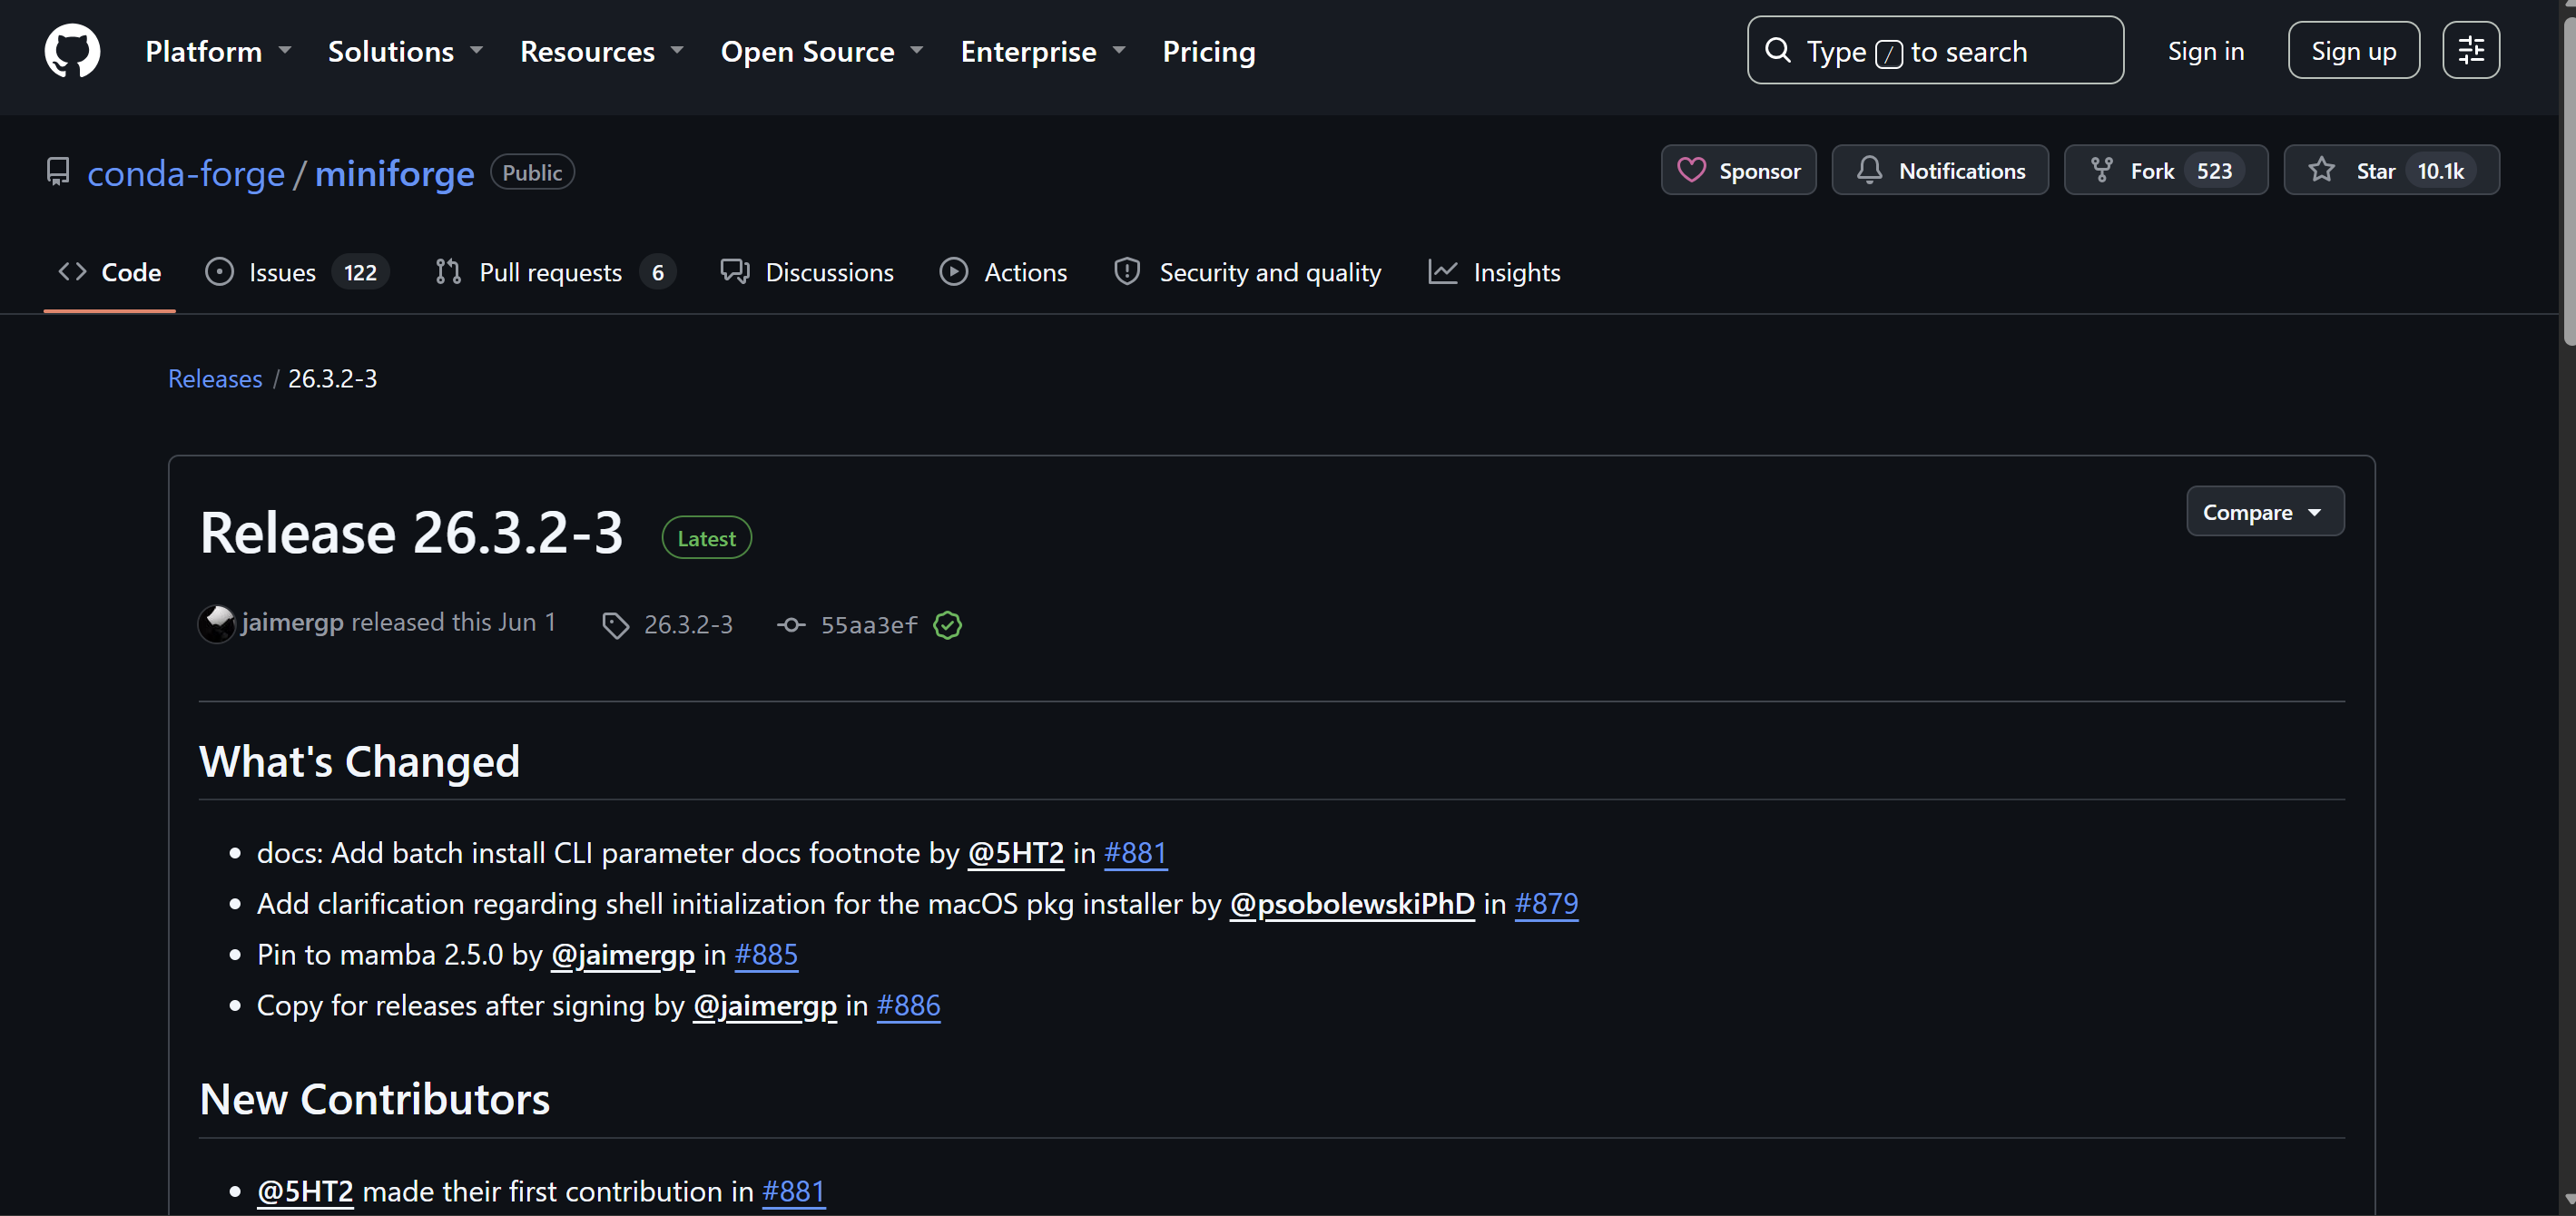Open pull request #886
Screen dimensions: 2576x1216
(908, 1006)
